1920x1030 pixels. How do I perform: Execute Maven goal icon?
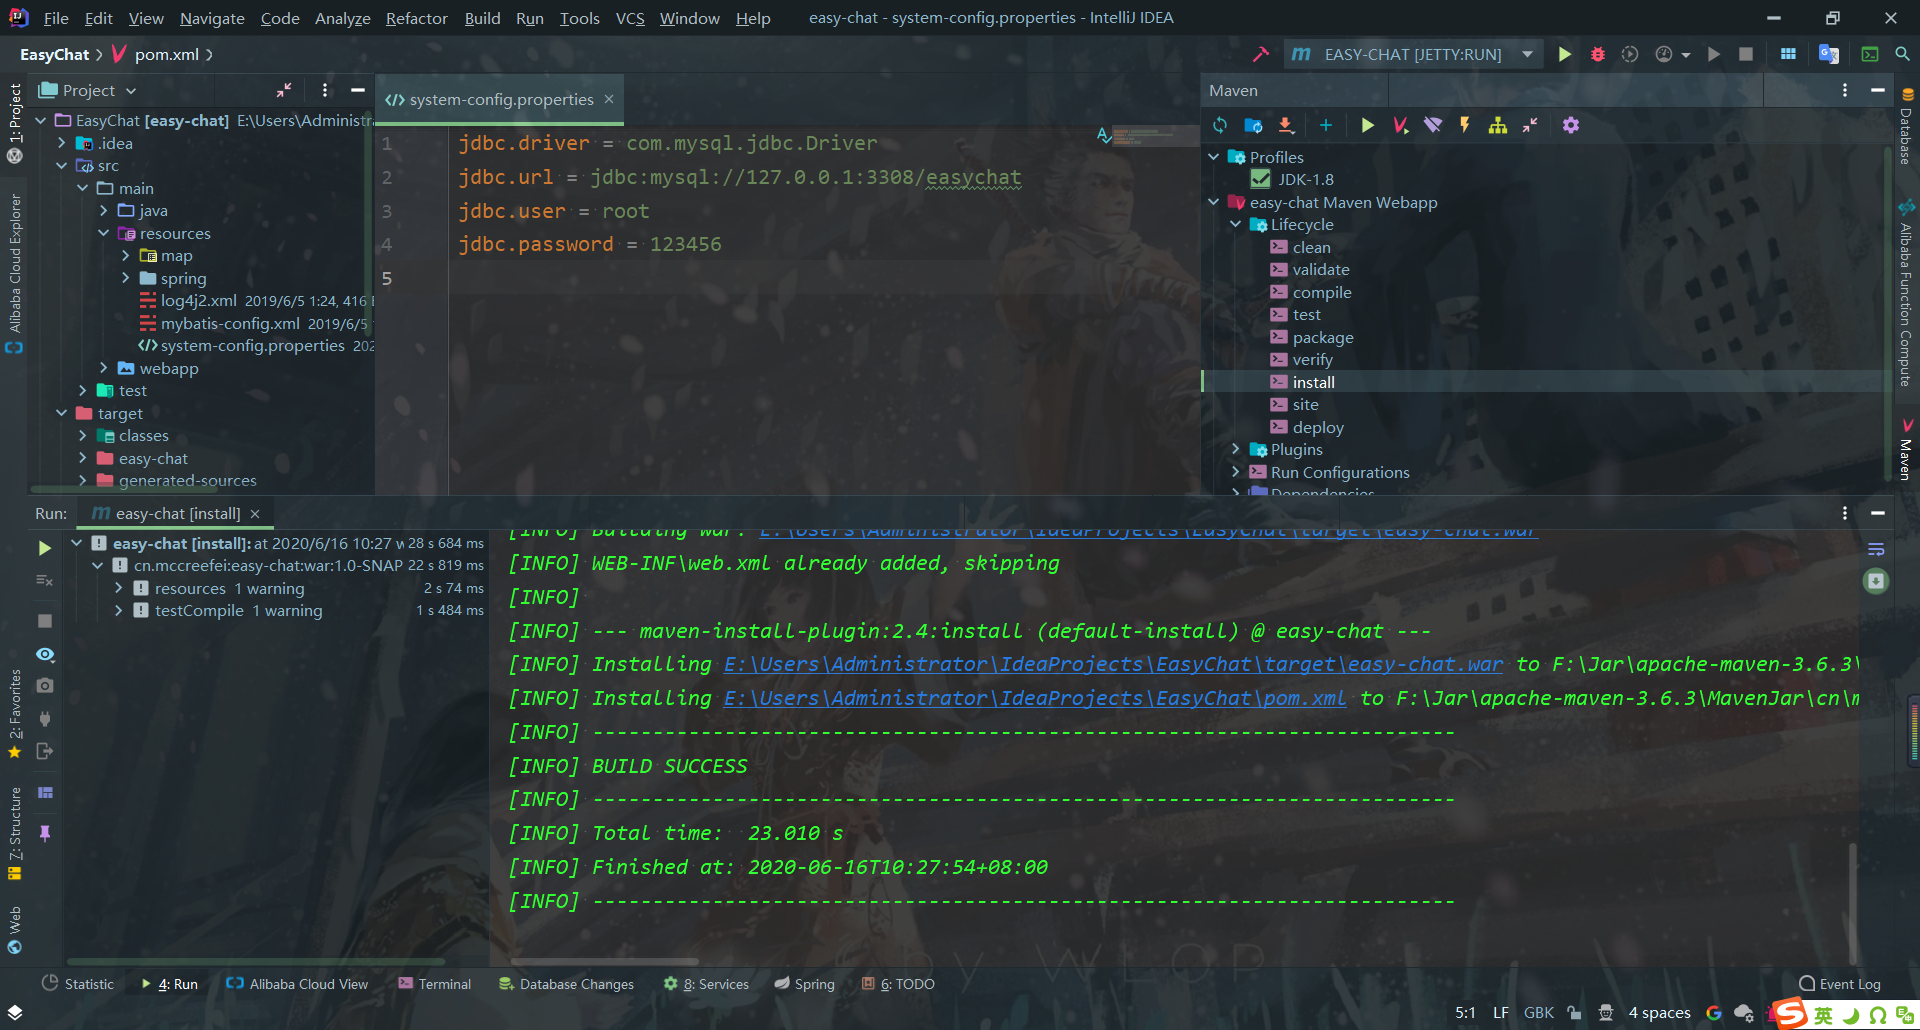click(x=1400, y=125)
